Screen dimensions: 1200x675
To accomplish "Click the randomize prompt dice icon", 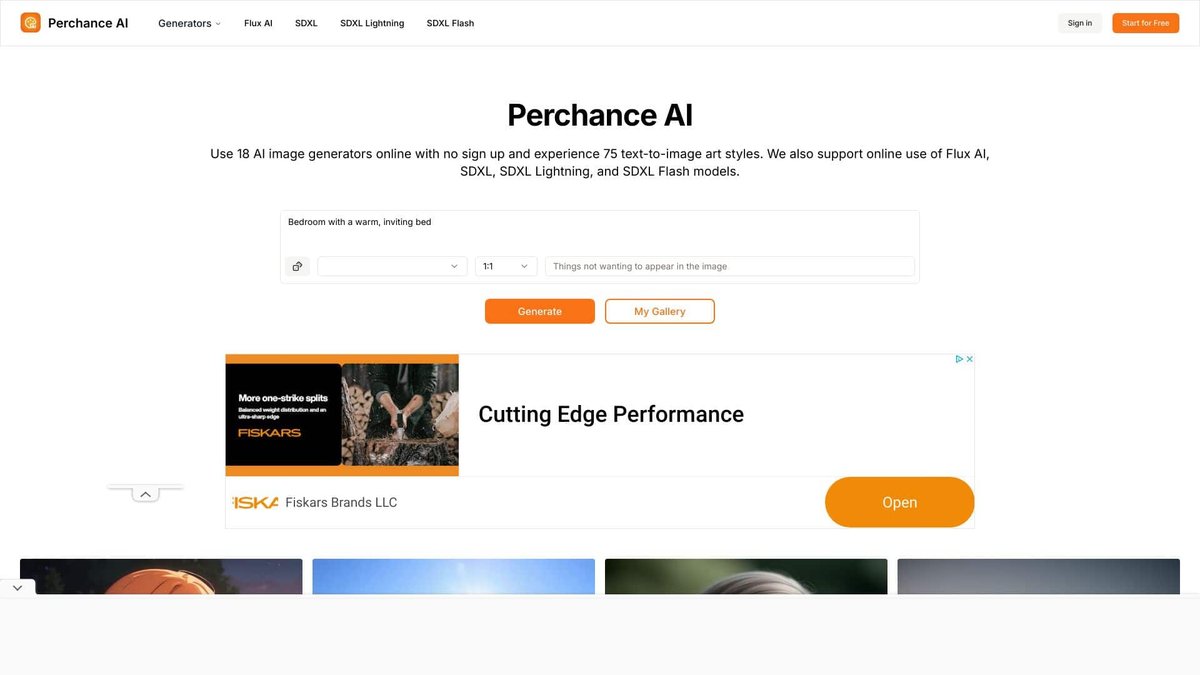I will (x=296, y=265).
